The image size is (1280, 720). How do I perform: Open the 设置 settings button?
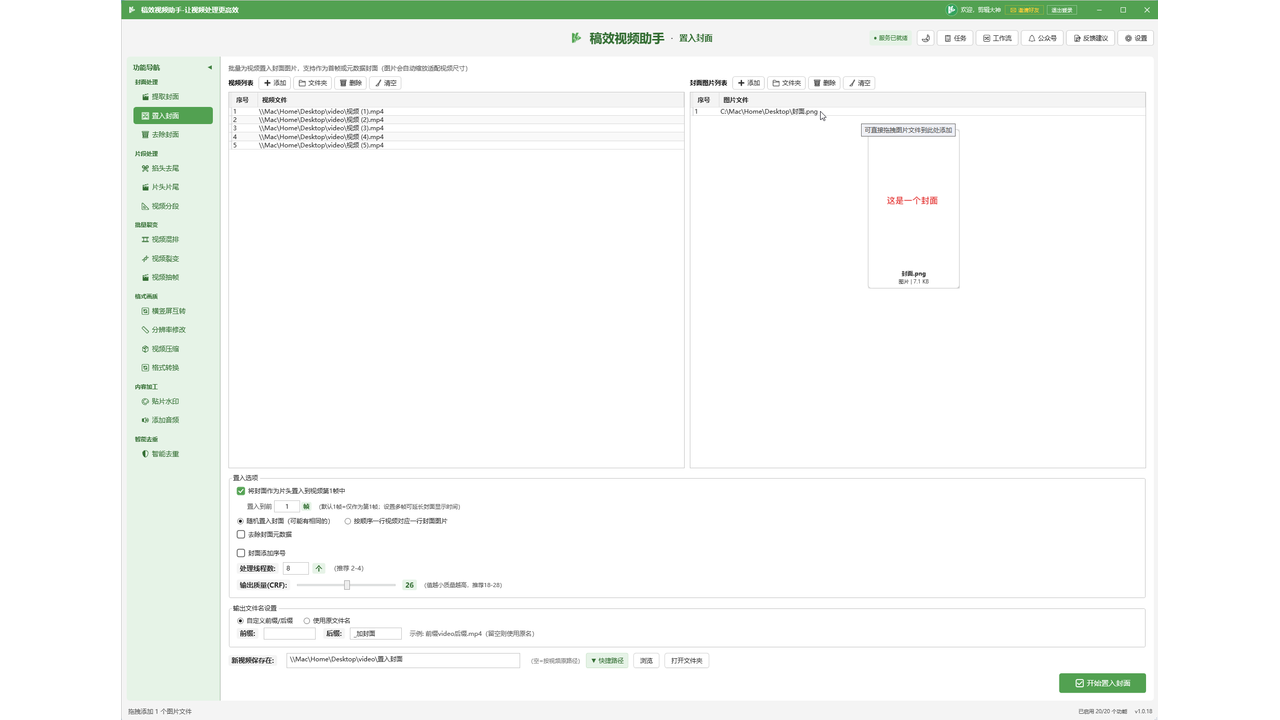[x=1136, y=38]
